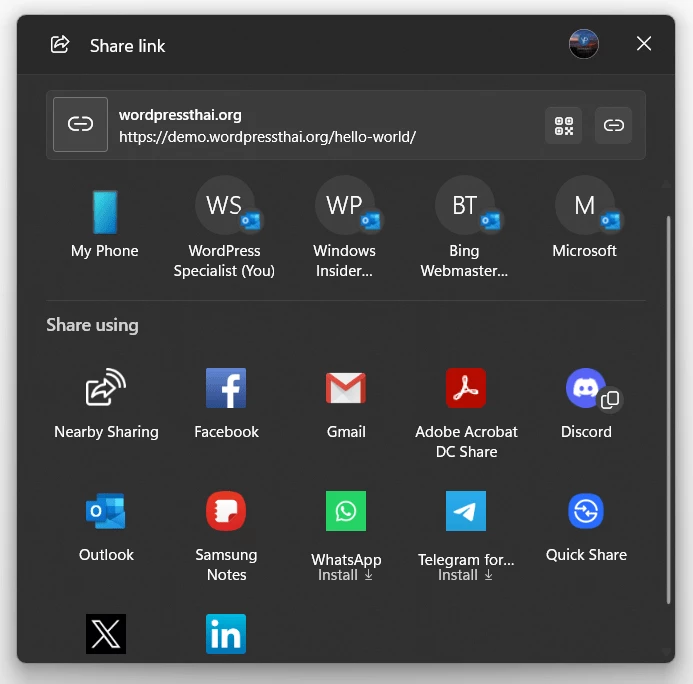This screenshot has width=693, height=684.
Task: Share the link using Outlook app
Action: pos(106,527)
